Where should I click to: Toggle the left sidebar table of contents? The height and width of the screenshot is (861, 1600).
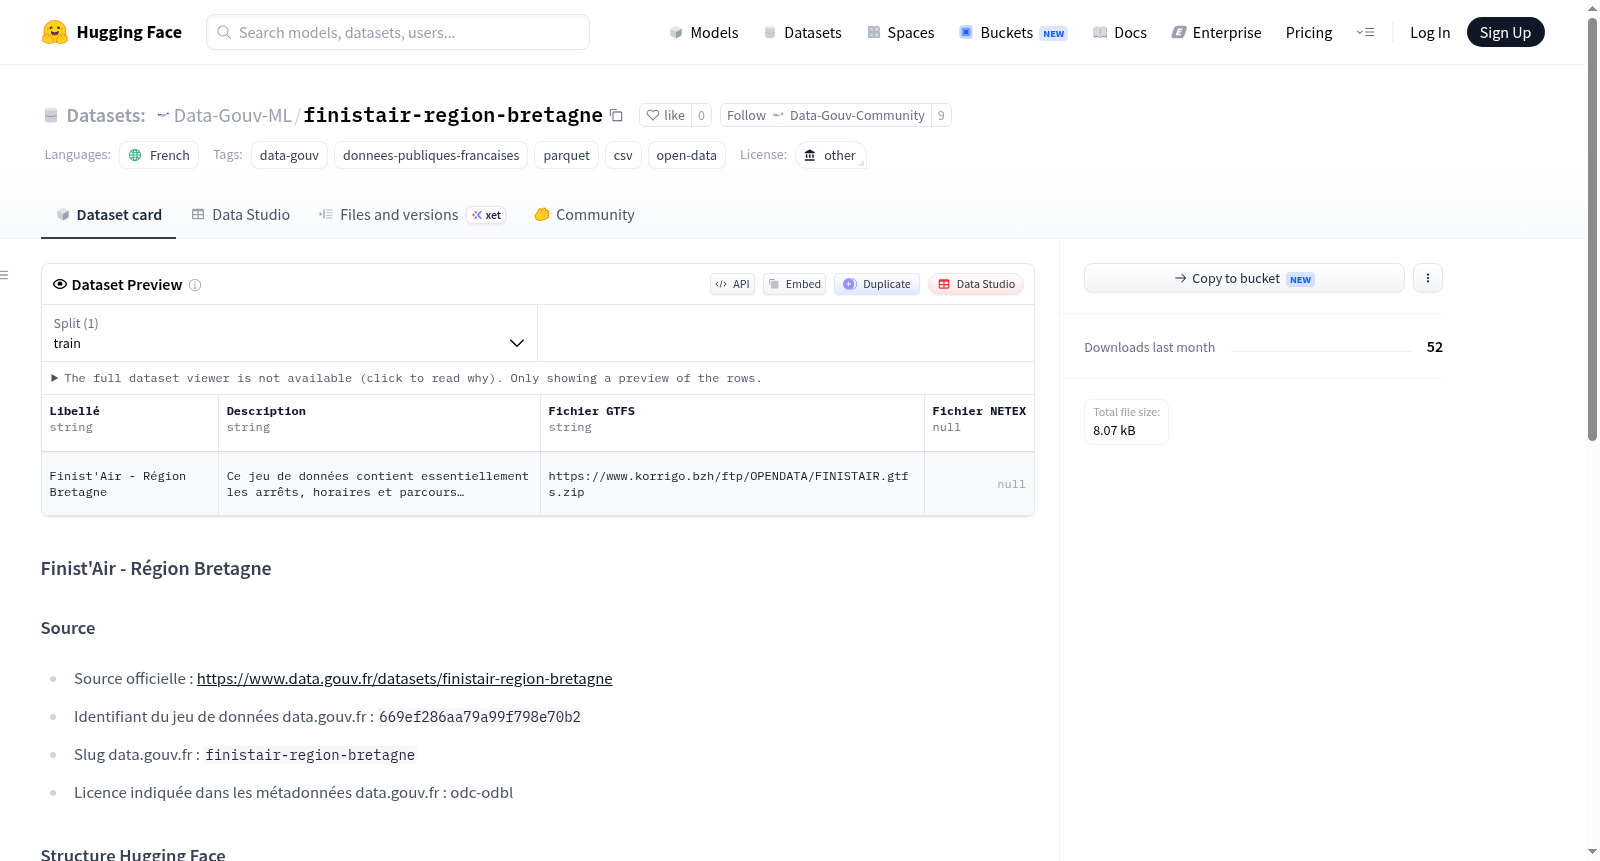(x=4, y=275)
